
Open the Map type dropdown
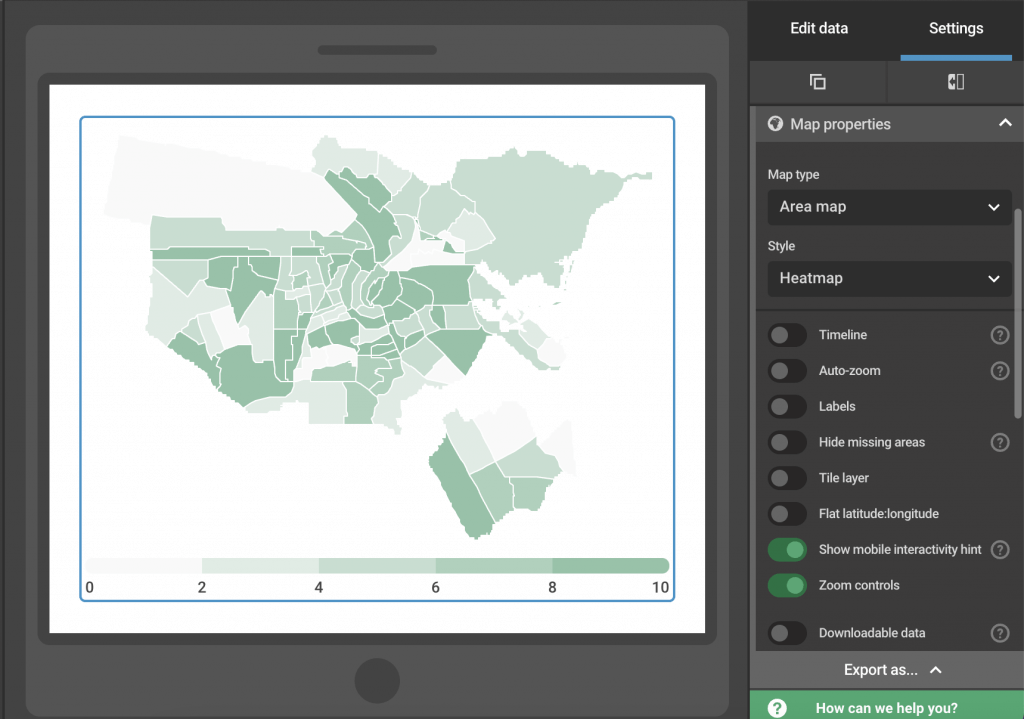click(889, 207)
